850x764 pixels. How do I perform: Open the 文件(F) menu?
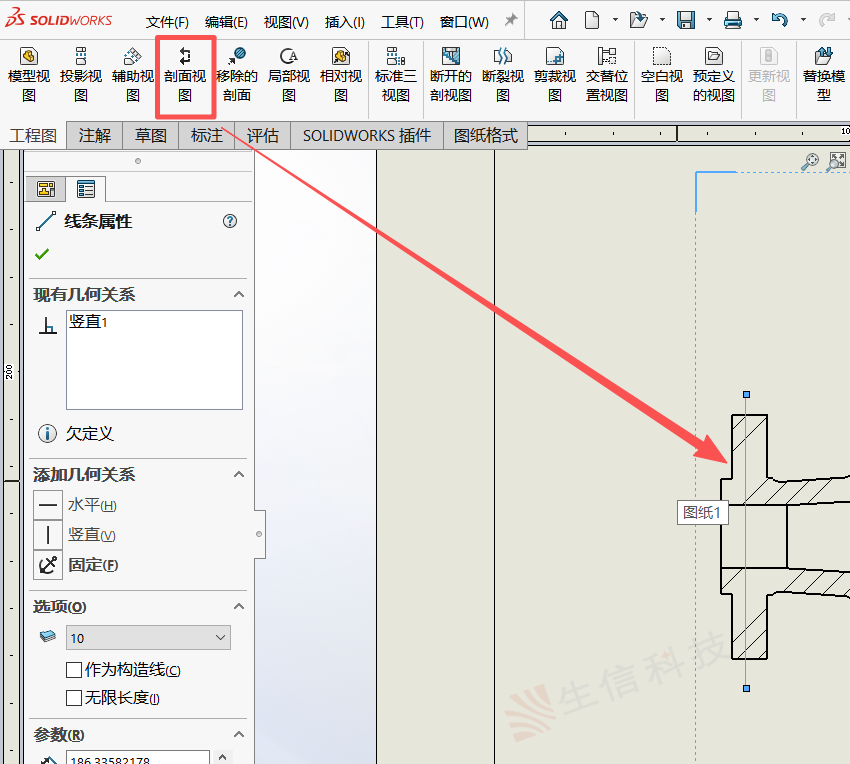pyautogui.click(x=167, y=22)
